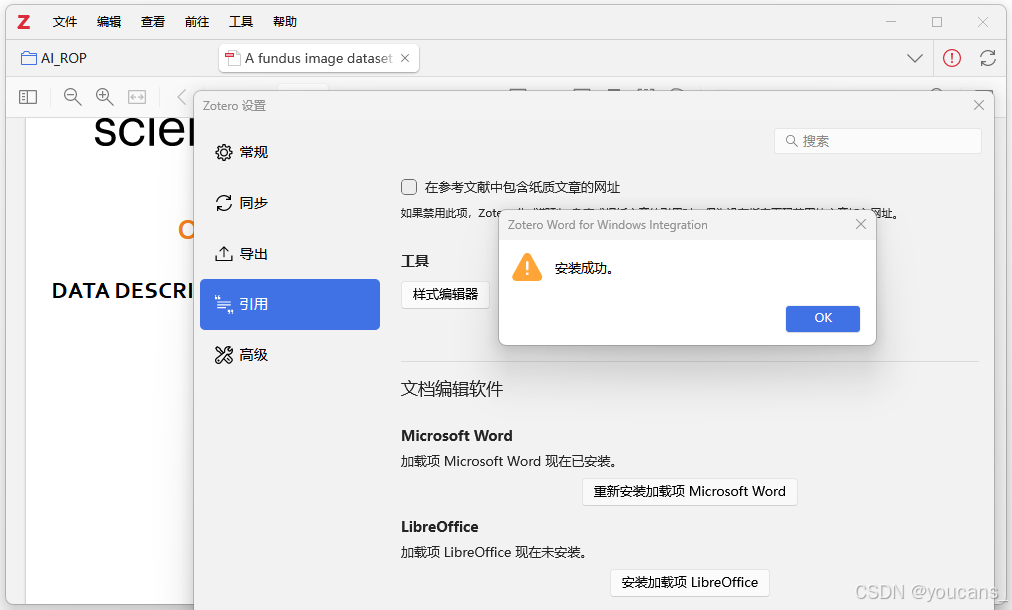Open the 样式编辑器 button
This screenshot has width=1012, height=610.
pos(445,294)
